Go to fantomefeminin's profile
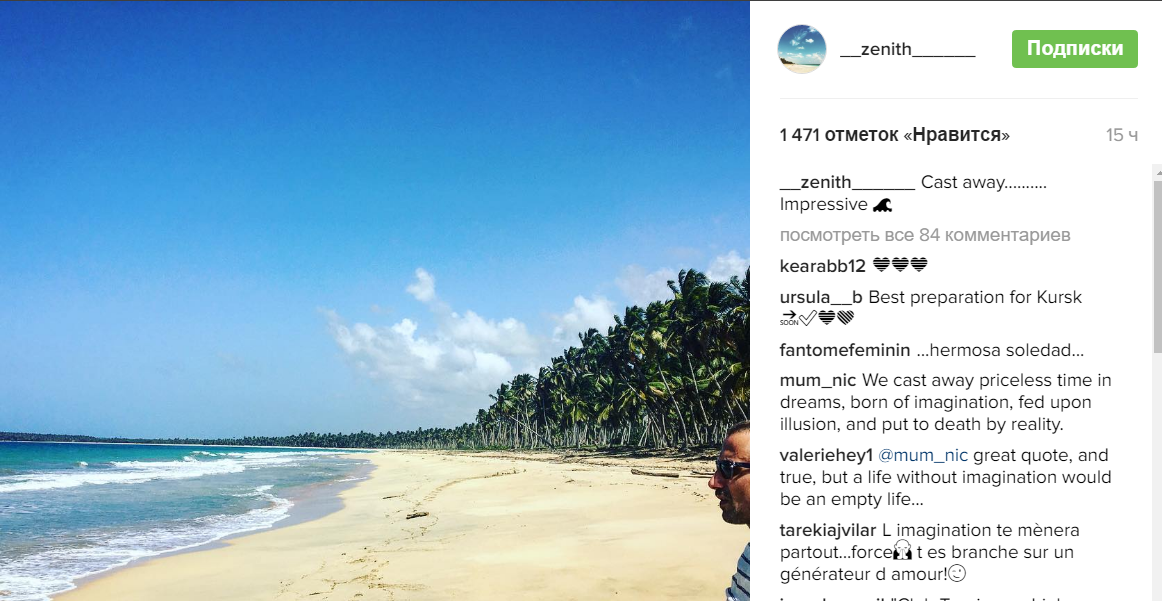This screenshot has width=1162, height=601. click(x=845, y=350)
